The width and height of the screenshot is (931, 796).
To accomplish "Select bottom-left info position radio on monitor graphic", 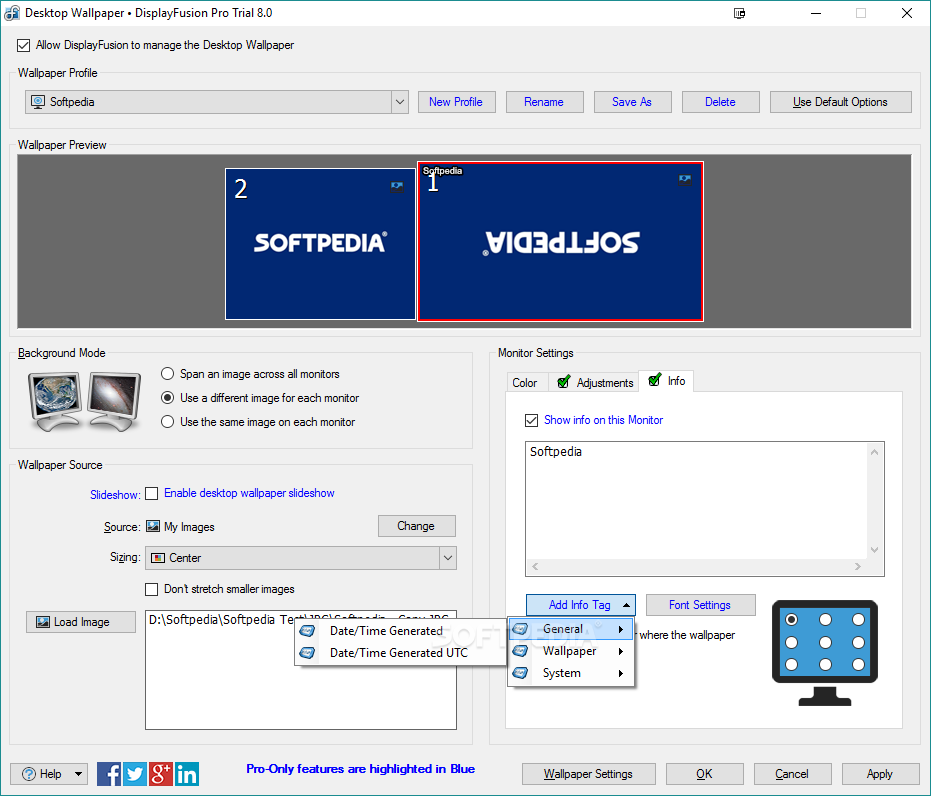I will pos(791,665).
